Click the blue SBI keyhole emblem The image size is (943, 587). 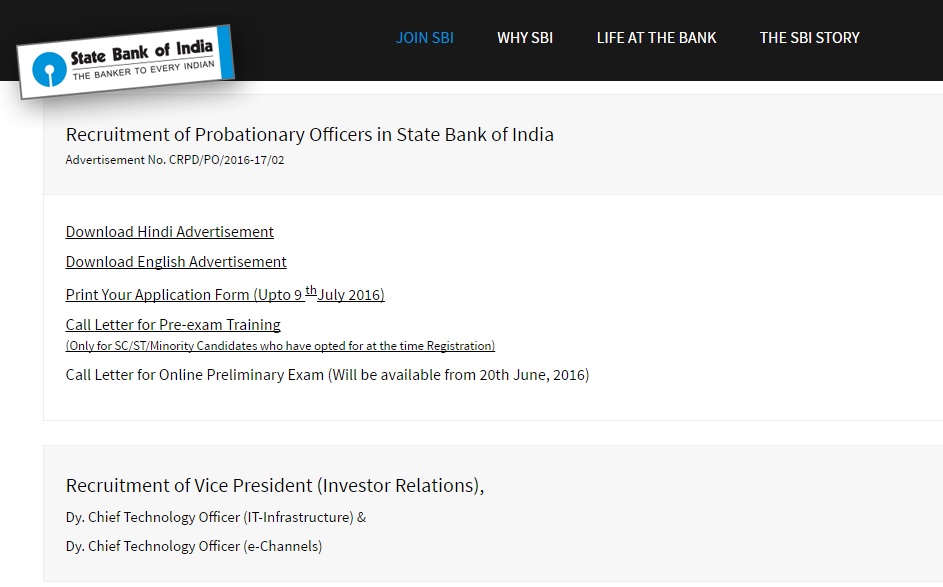pos(49,69)
